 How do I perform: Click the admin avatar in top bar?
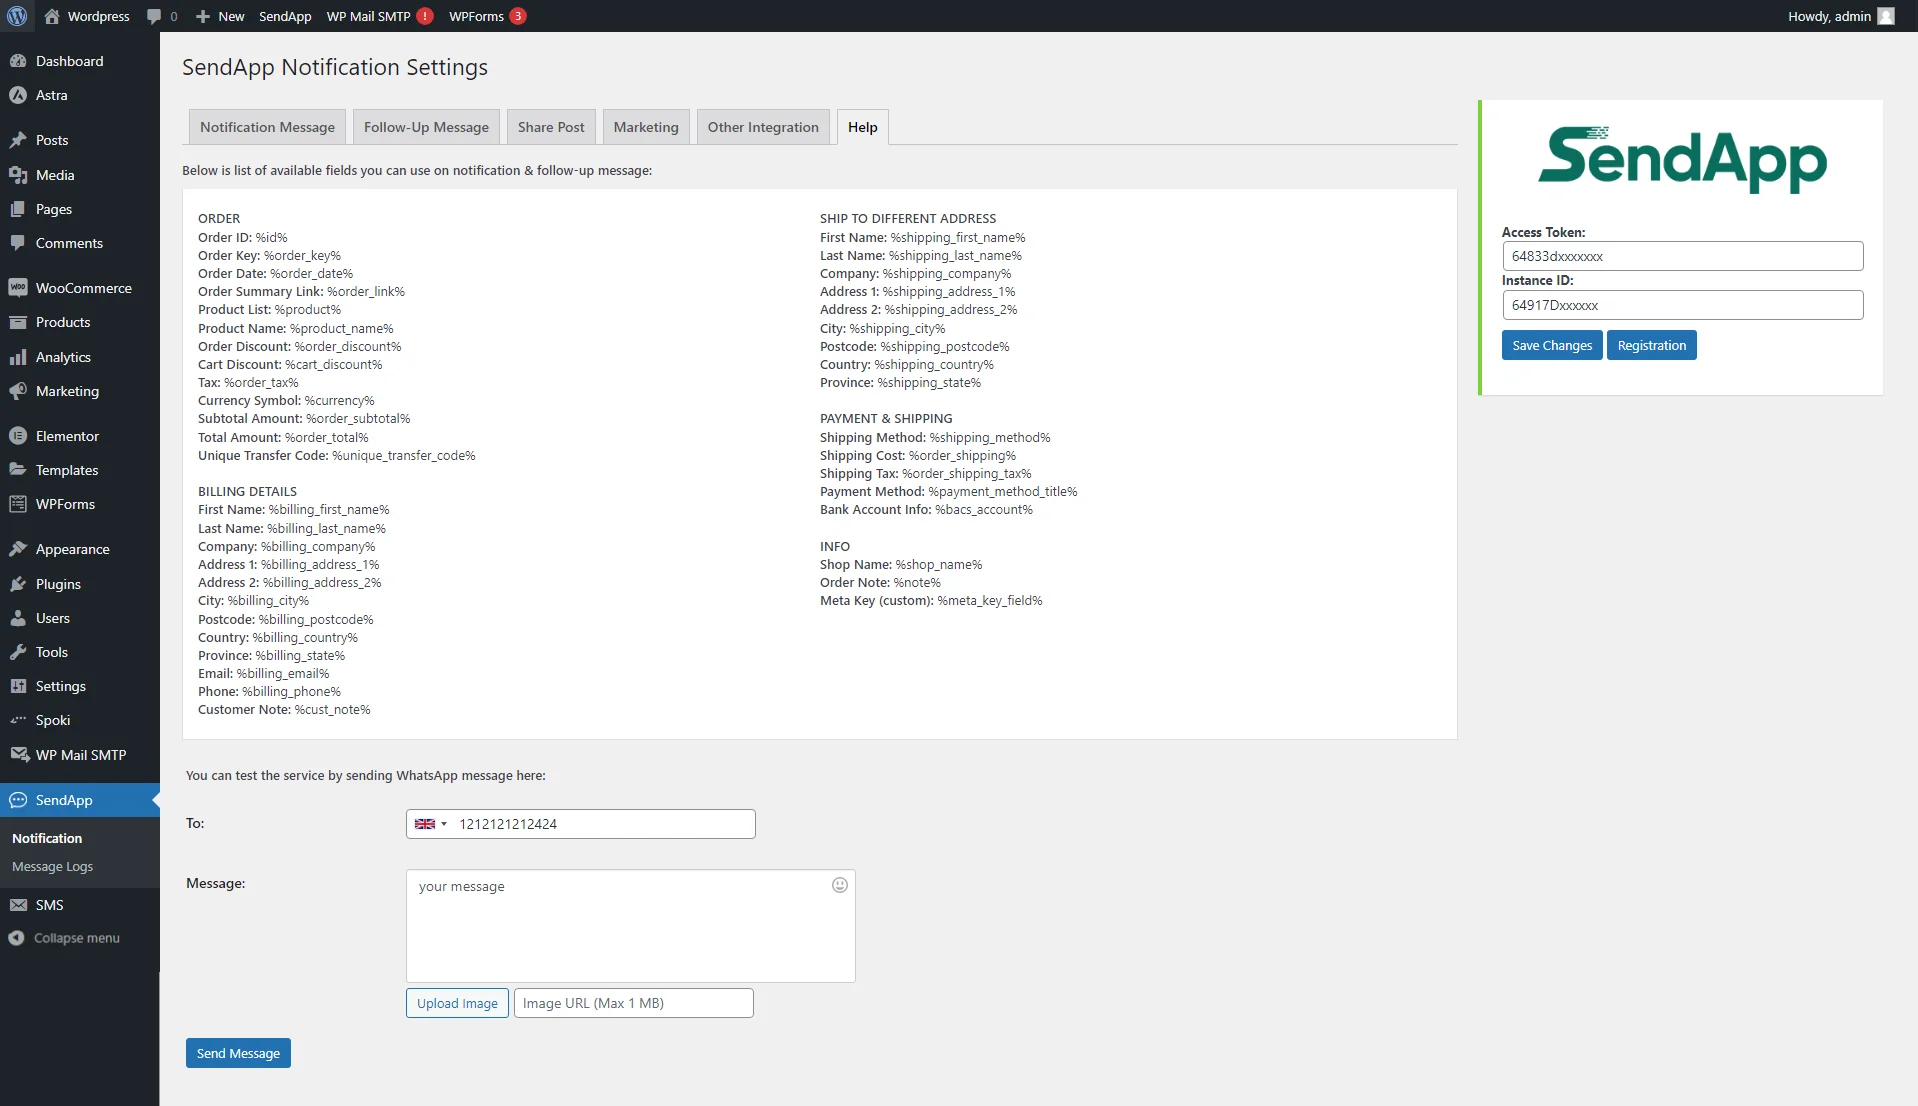click(x=1886, y=16)
